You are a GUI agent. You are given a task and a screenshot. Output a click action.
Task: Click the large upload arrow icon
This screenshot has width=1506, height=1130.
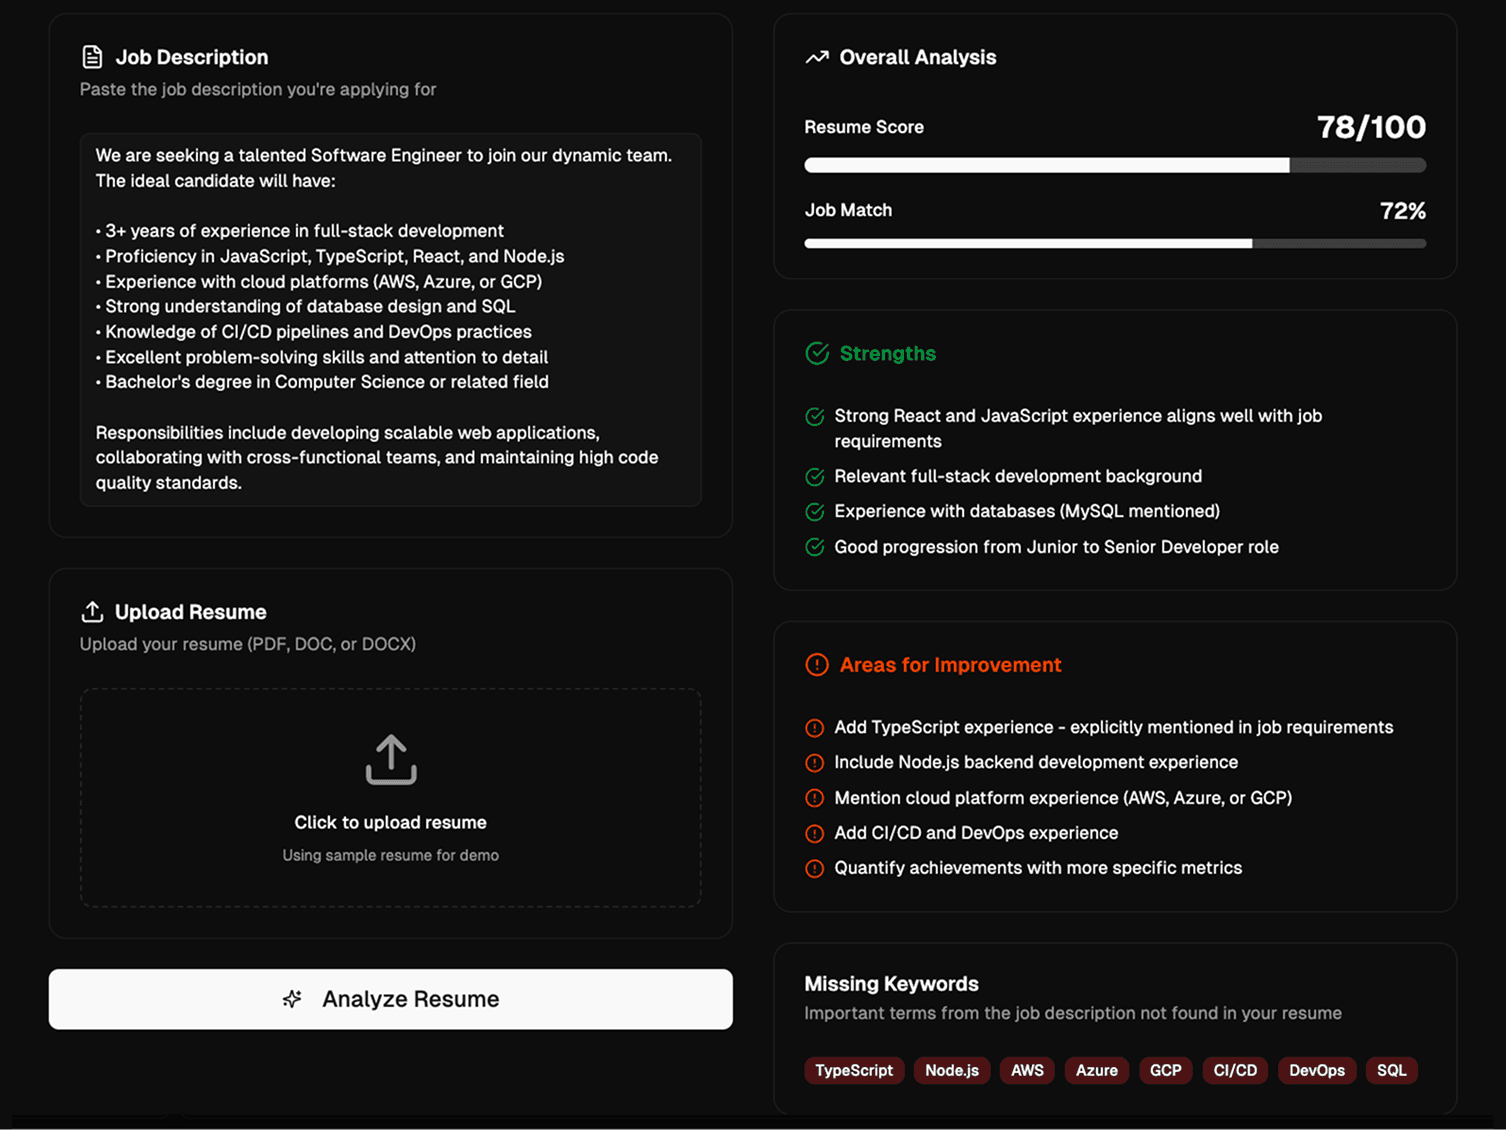[390, 760]
